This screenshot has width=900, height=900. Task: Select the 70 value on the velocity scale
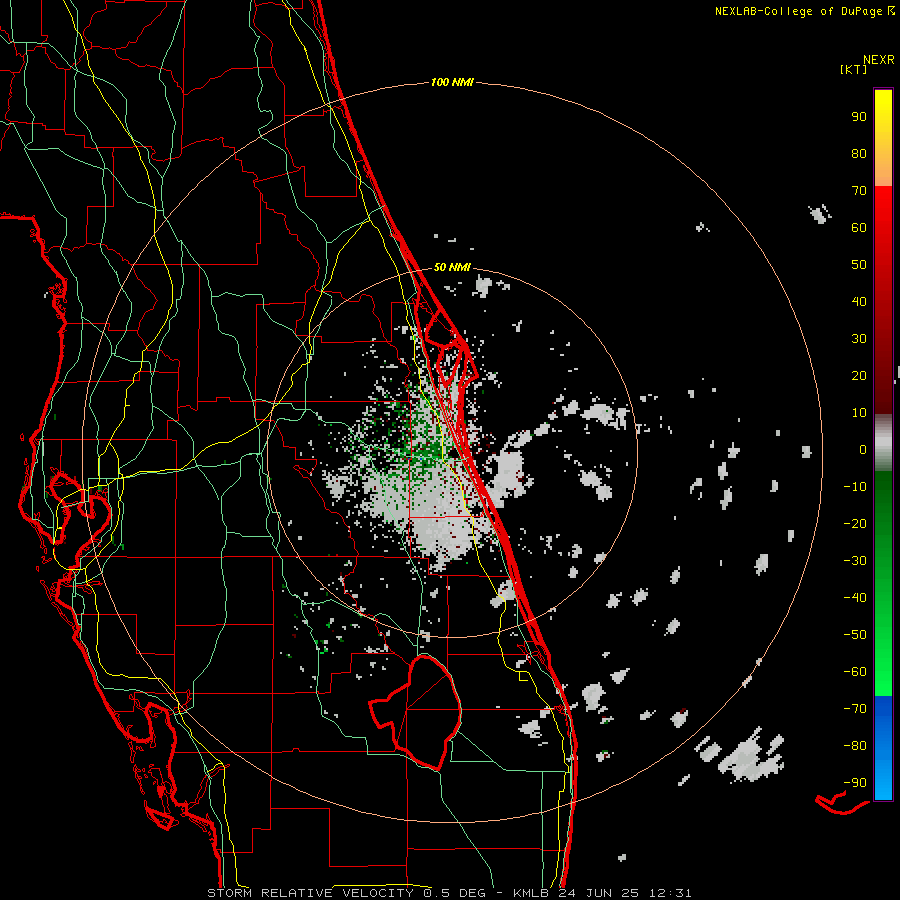(x=859, y=191)
